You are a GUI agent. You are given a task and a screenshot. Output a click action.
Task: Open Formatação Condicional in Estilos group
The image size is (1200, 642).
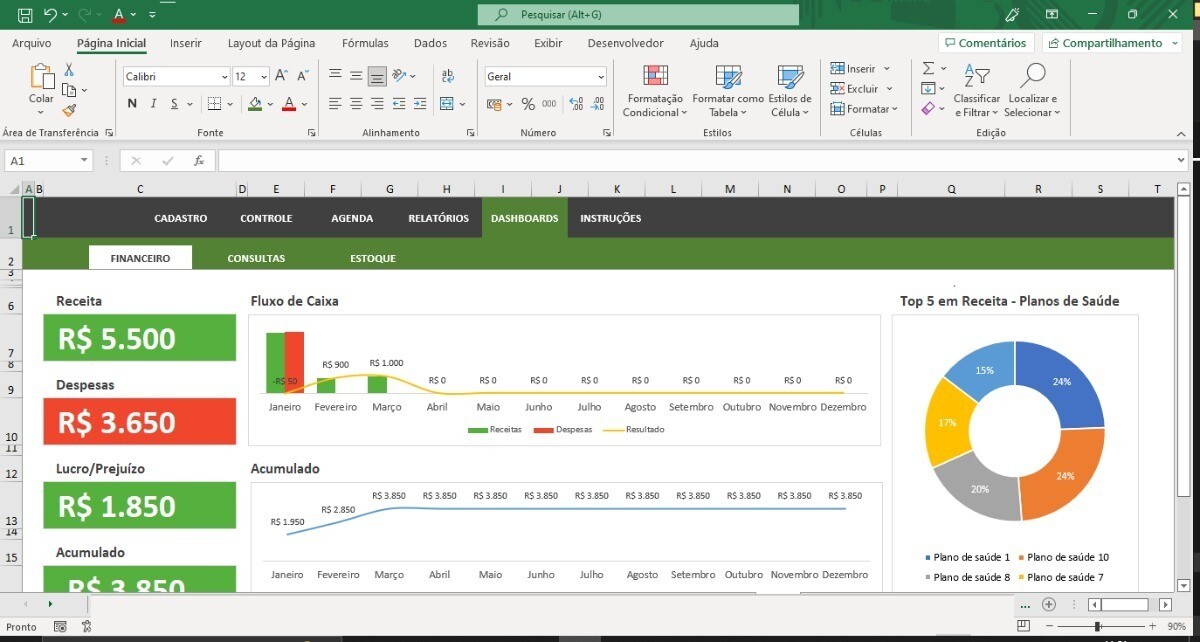[x=654, y=91]
